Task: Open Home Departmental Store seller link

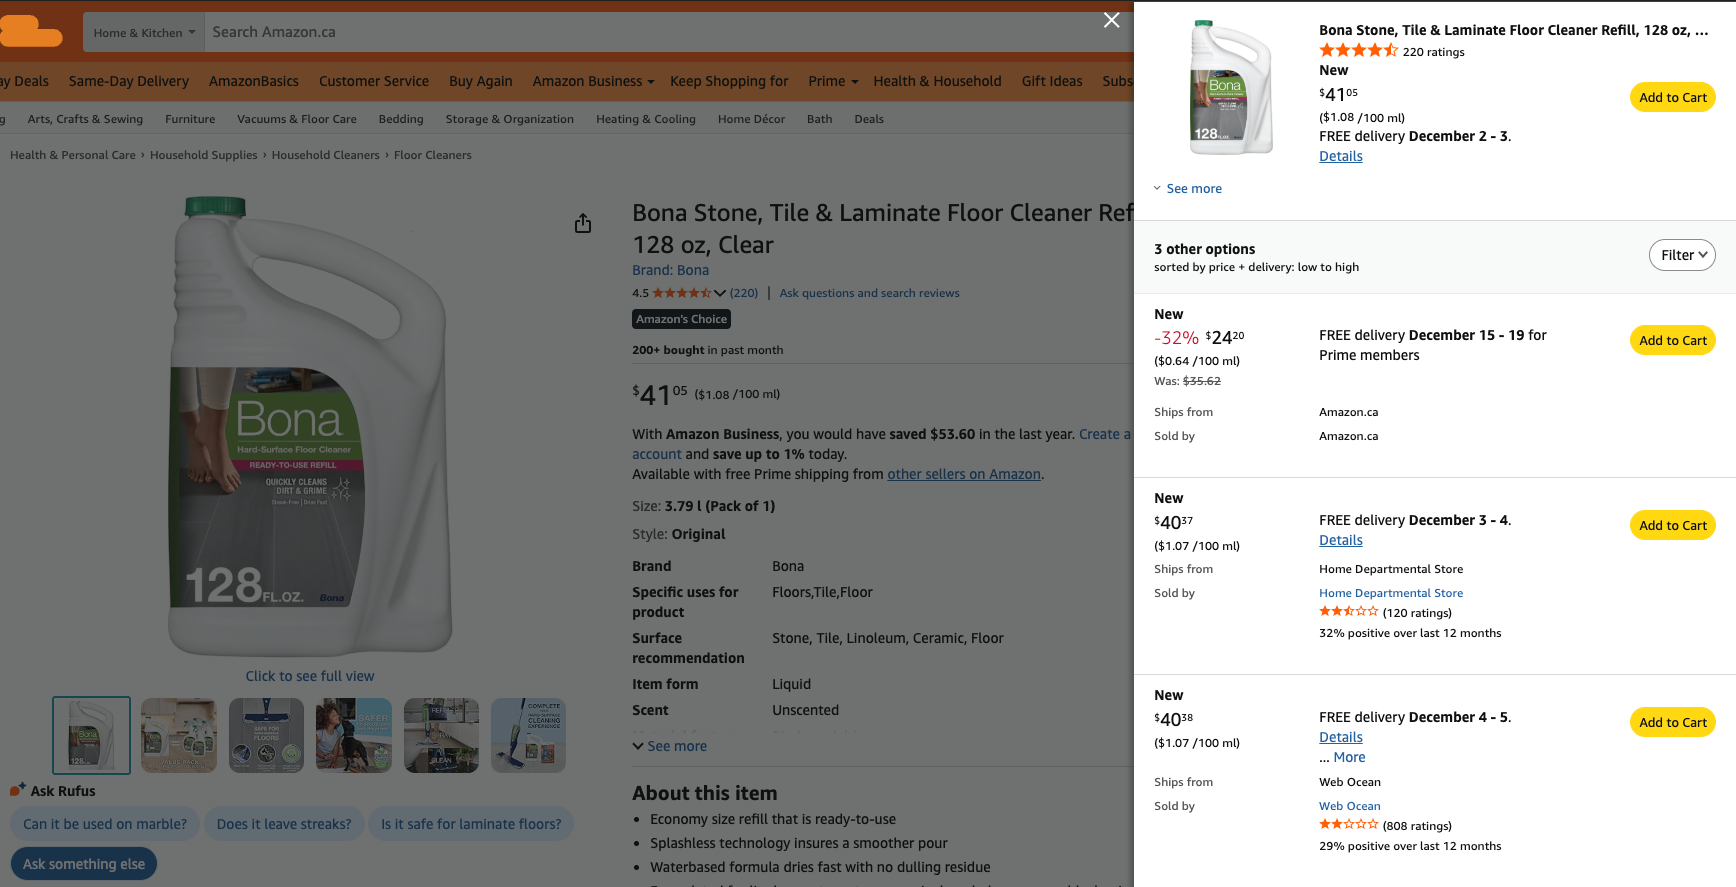Action: pos(1390,593)
